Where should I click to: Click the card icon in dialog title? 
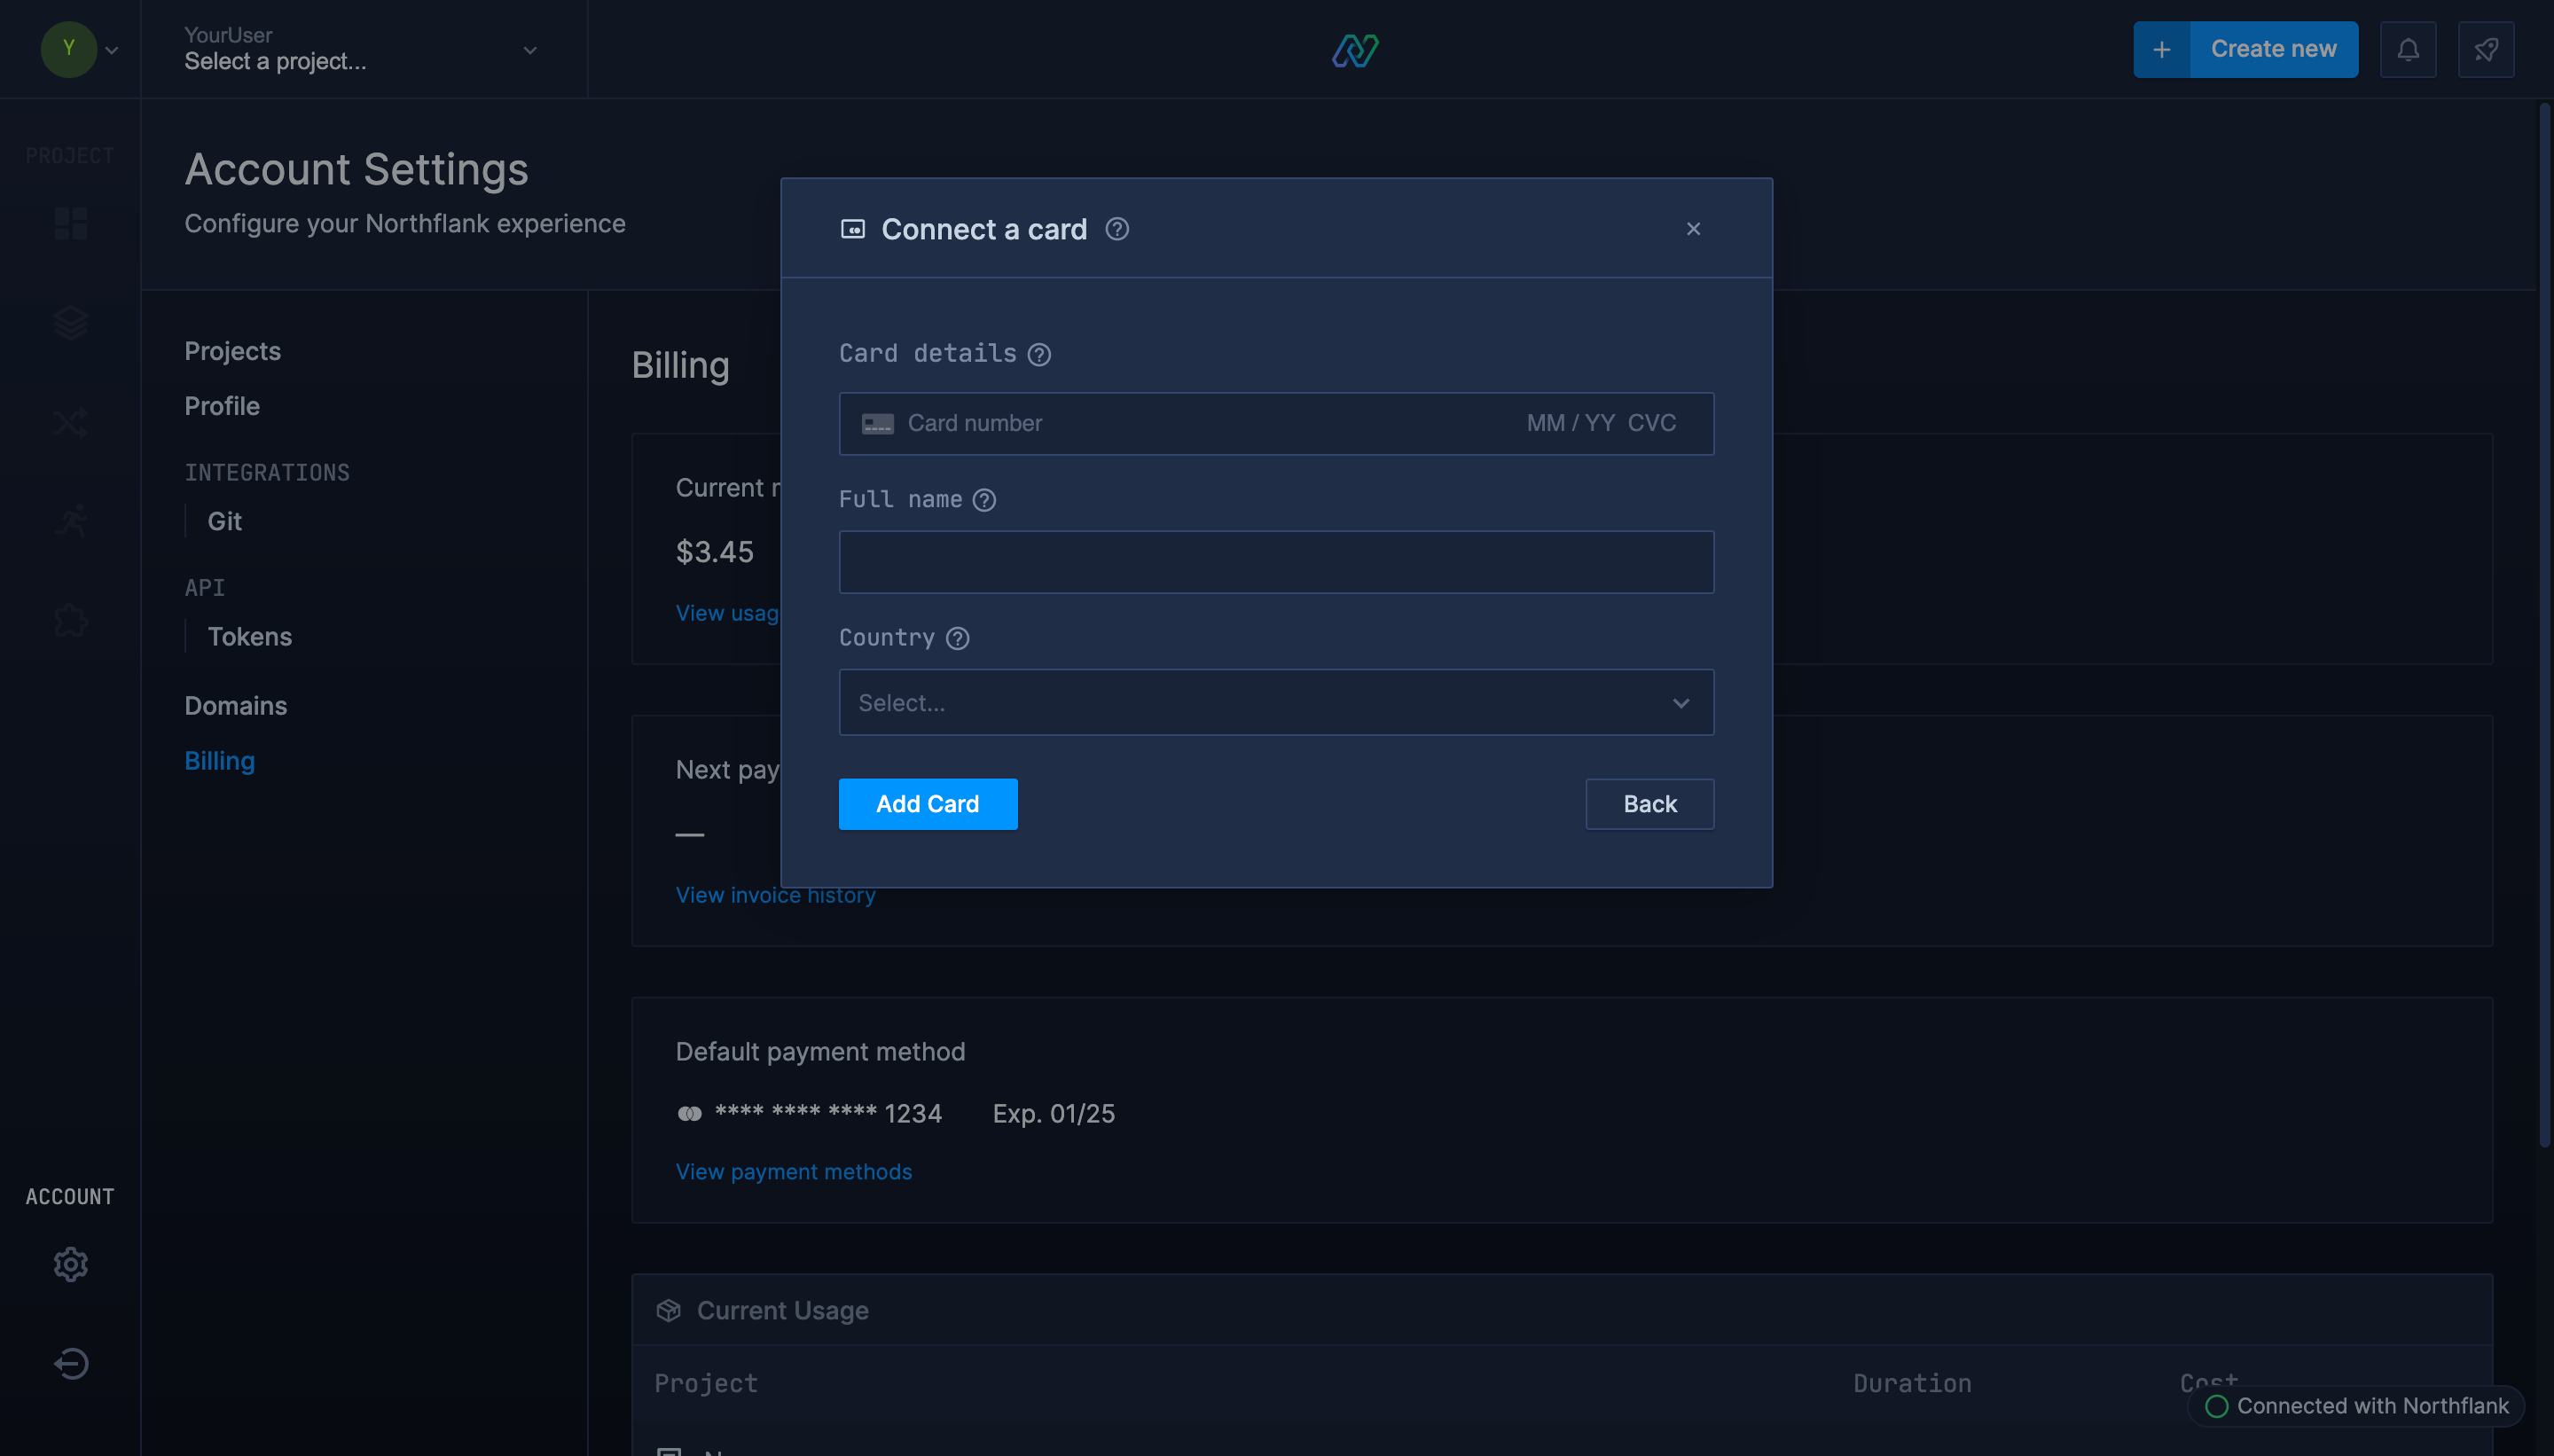pyautogui.click(x=852, y=229)
